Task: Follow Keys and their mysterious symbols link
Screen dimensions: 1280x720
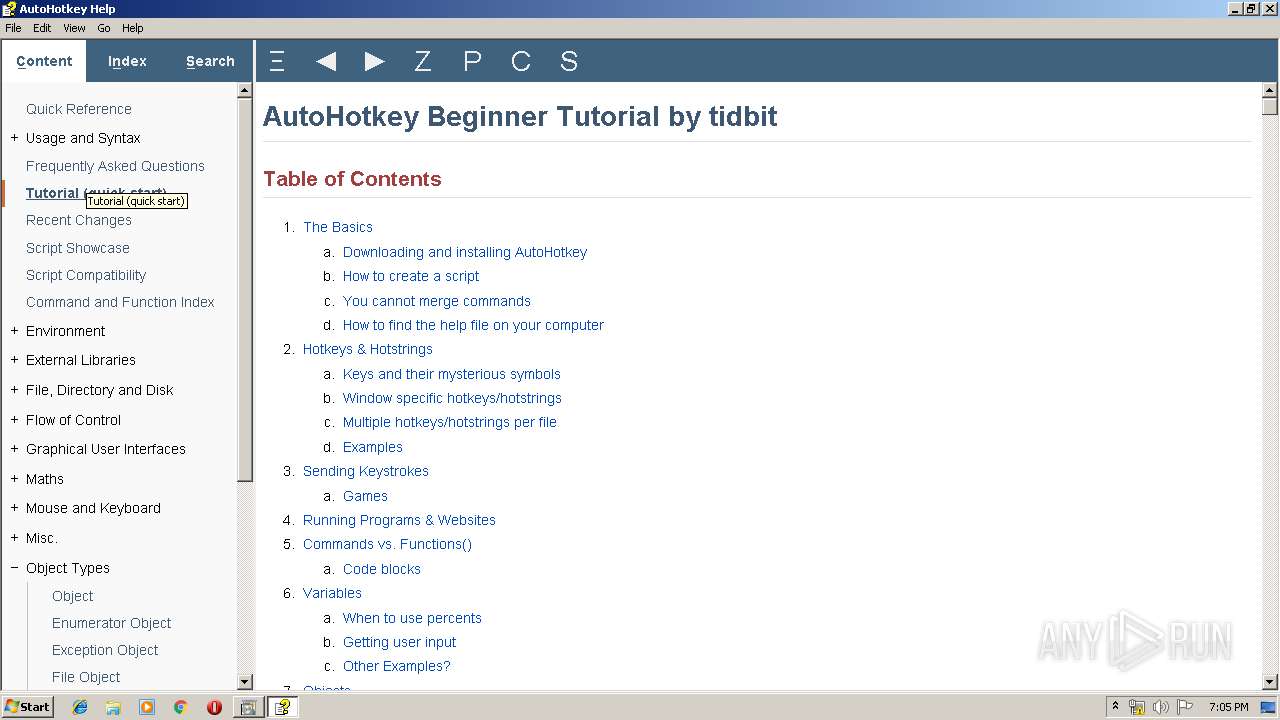Action: (x=452, y=374)
